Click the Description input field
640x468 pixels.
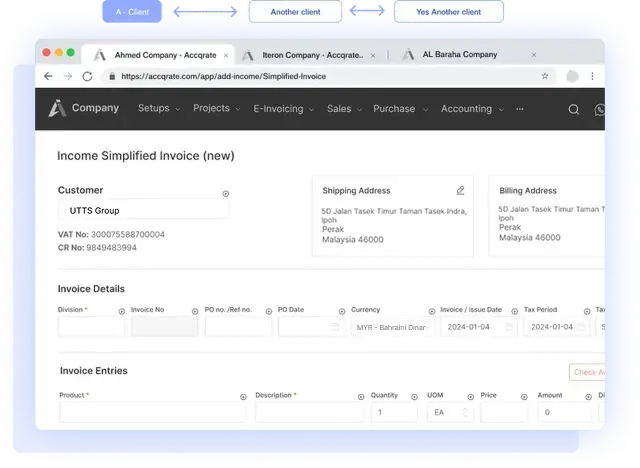pos(309,413)
